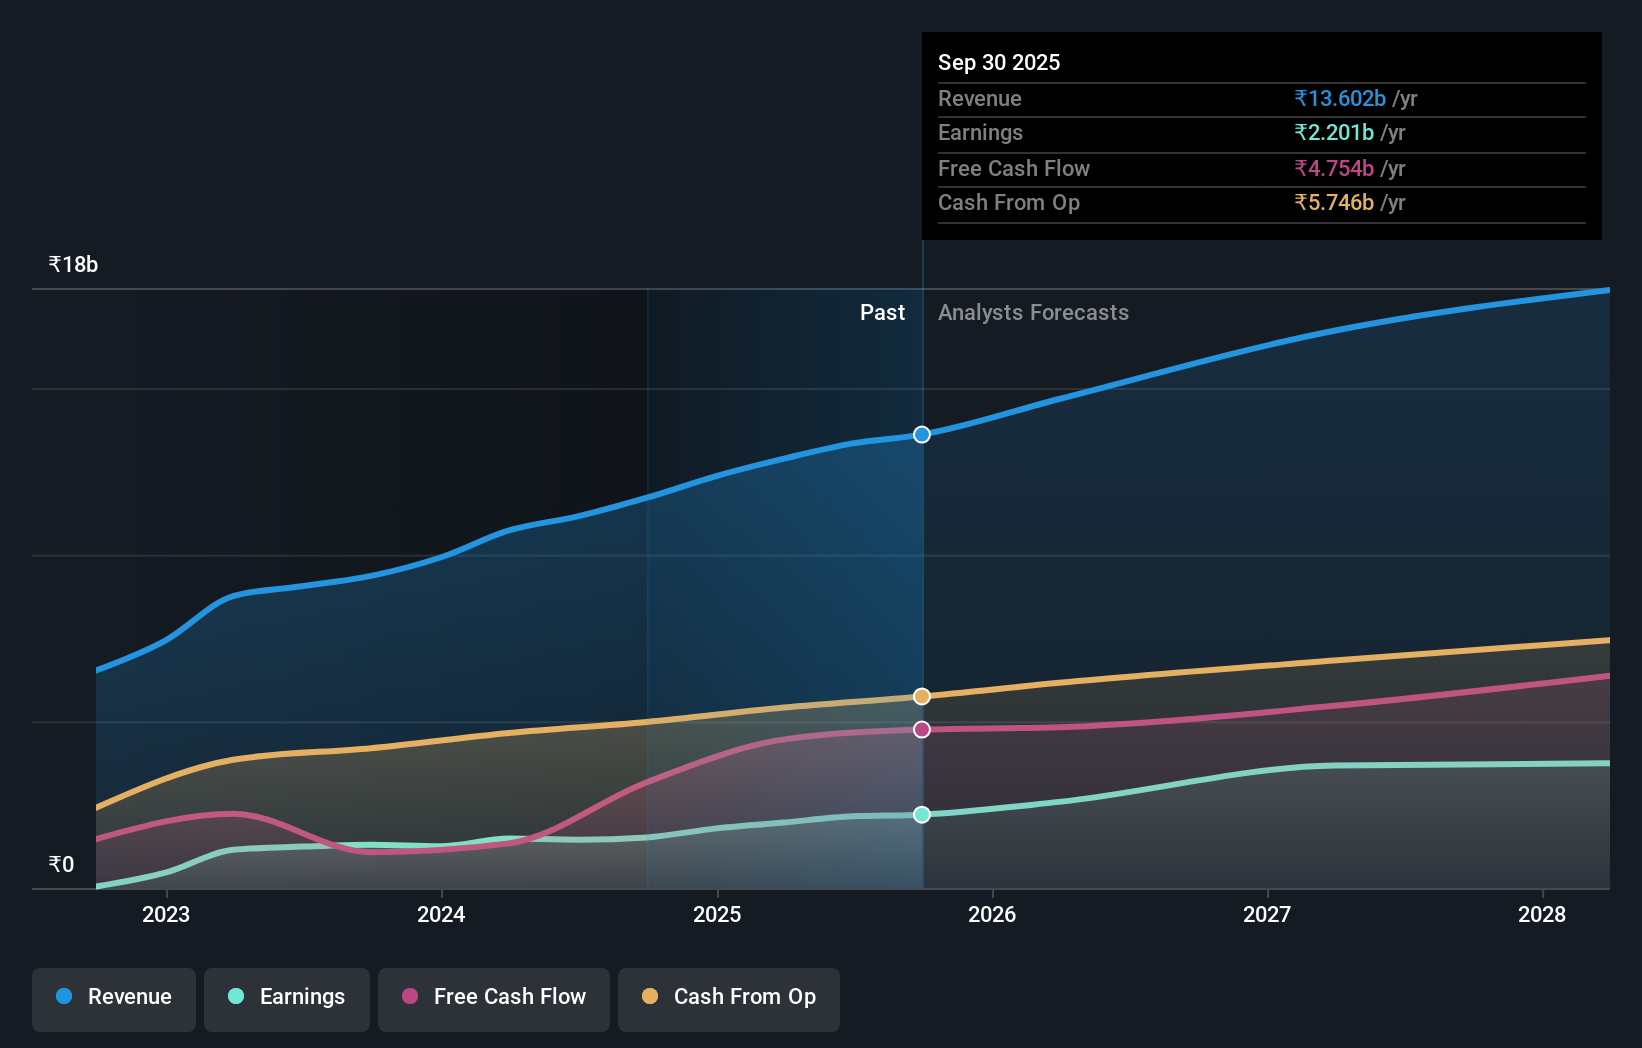Click the Cash From Op data point marker

point(921,696)
